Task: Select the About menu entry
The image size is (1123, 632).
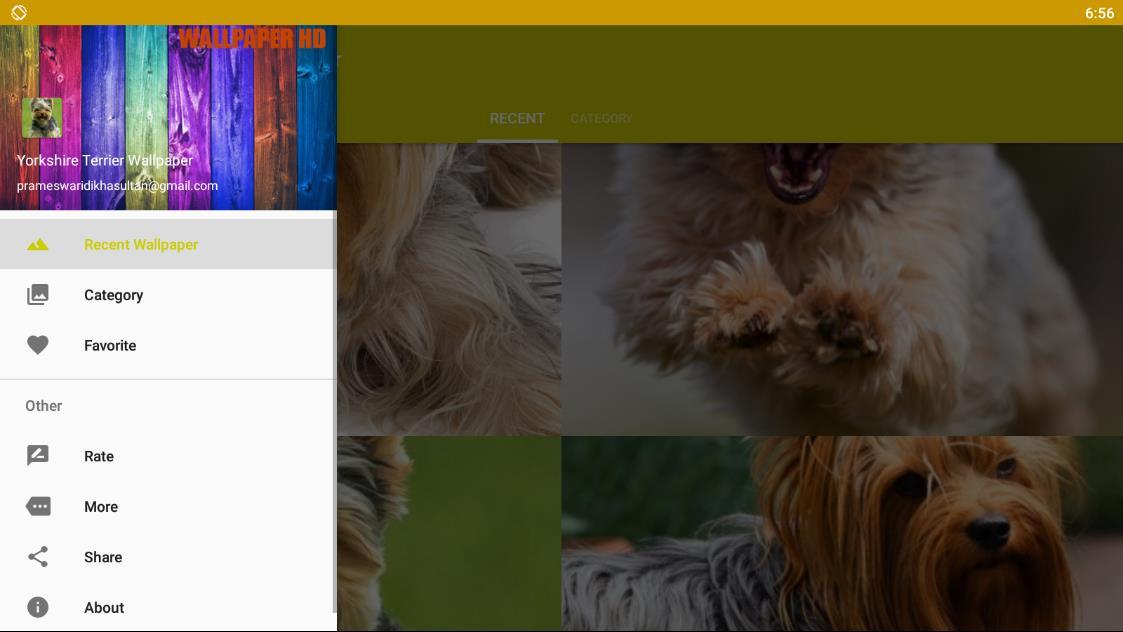Action: pos(168,608)
